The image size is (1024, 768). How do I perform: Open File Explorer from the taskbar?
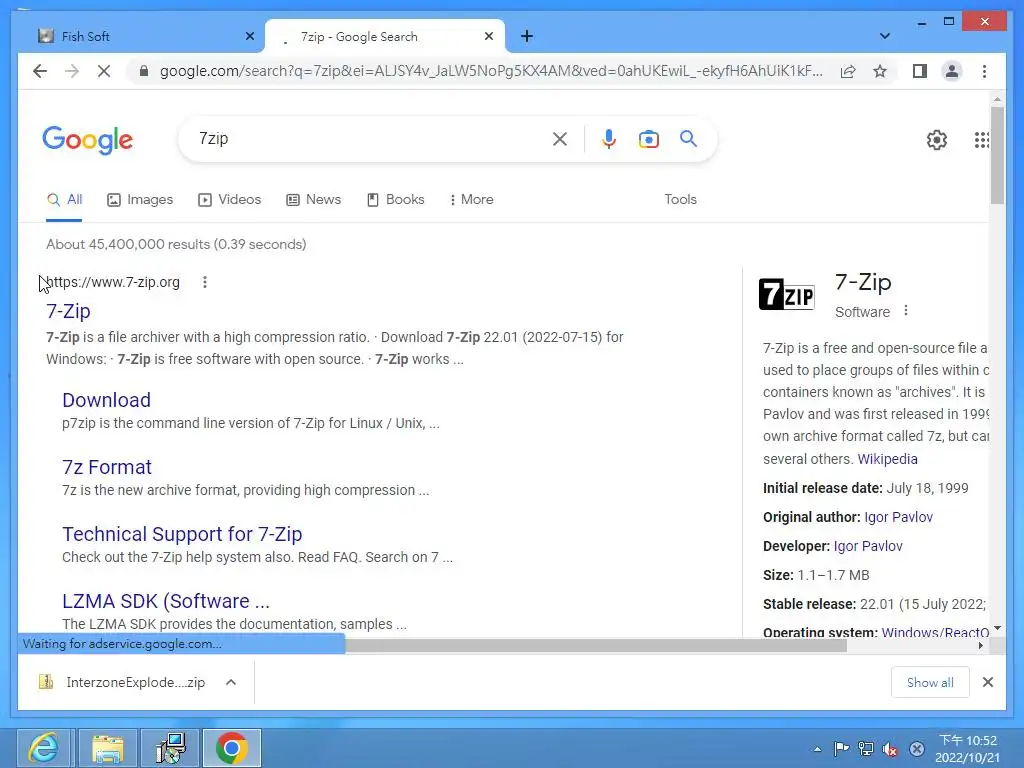(108, 748)
